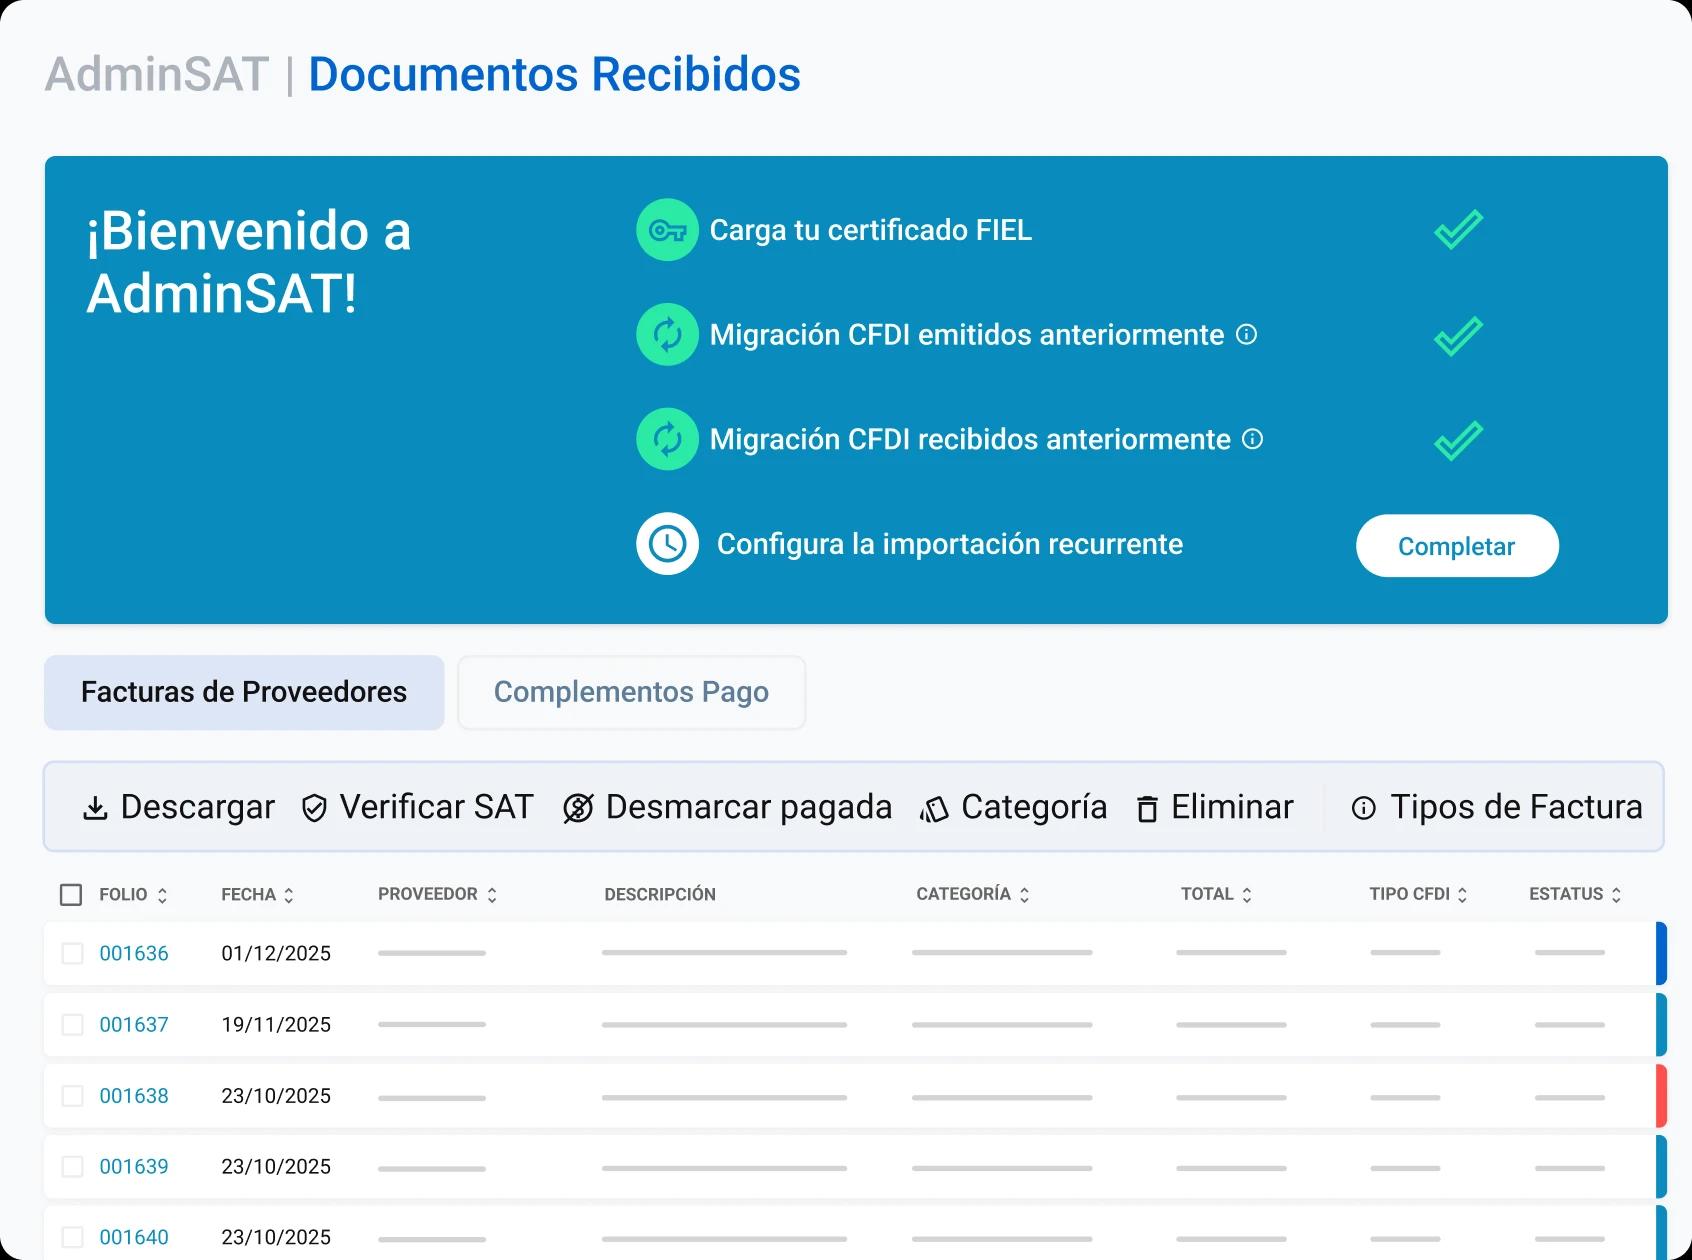Viewport: 1692px width, 1260px height.
Task: Sort by the CATEGORÍA column arrows
Action: pos(1024,895)
